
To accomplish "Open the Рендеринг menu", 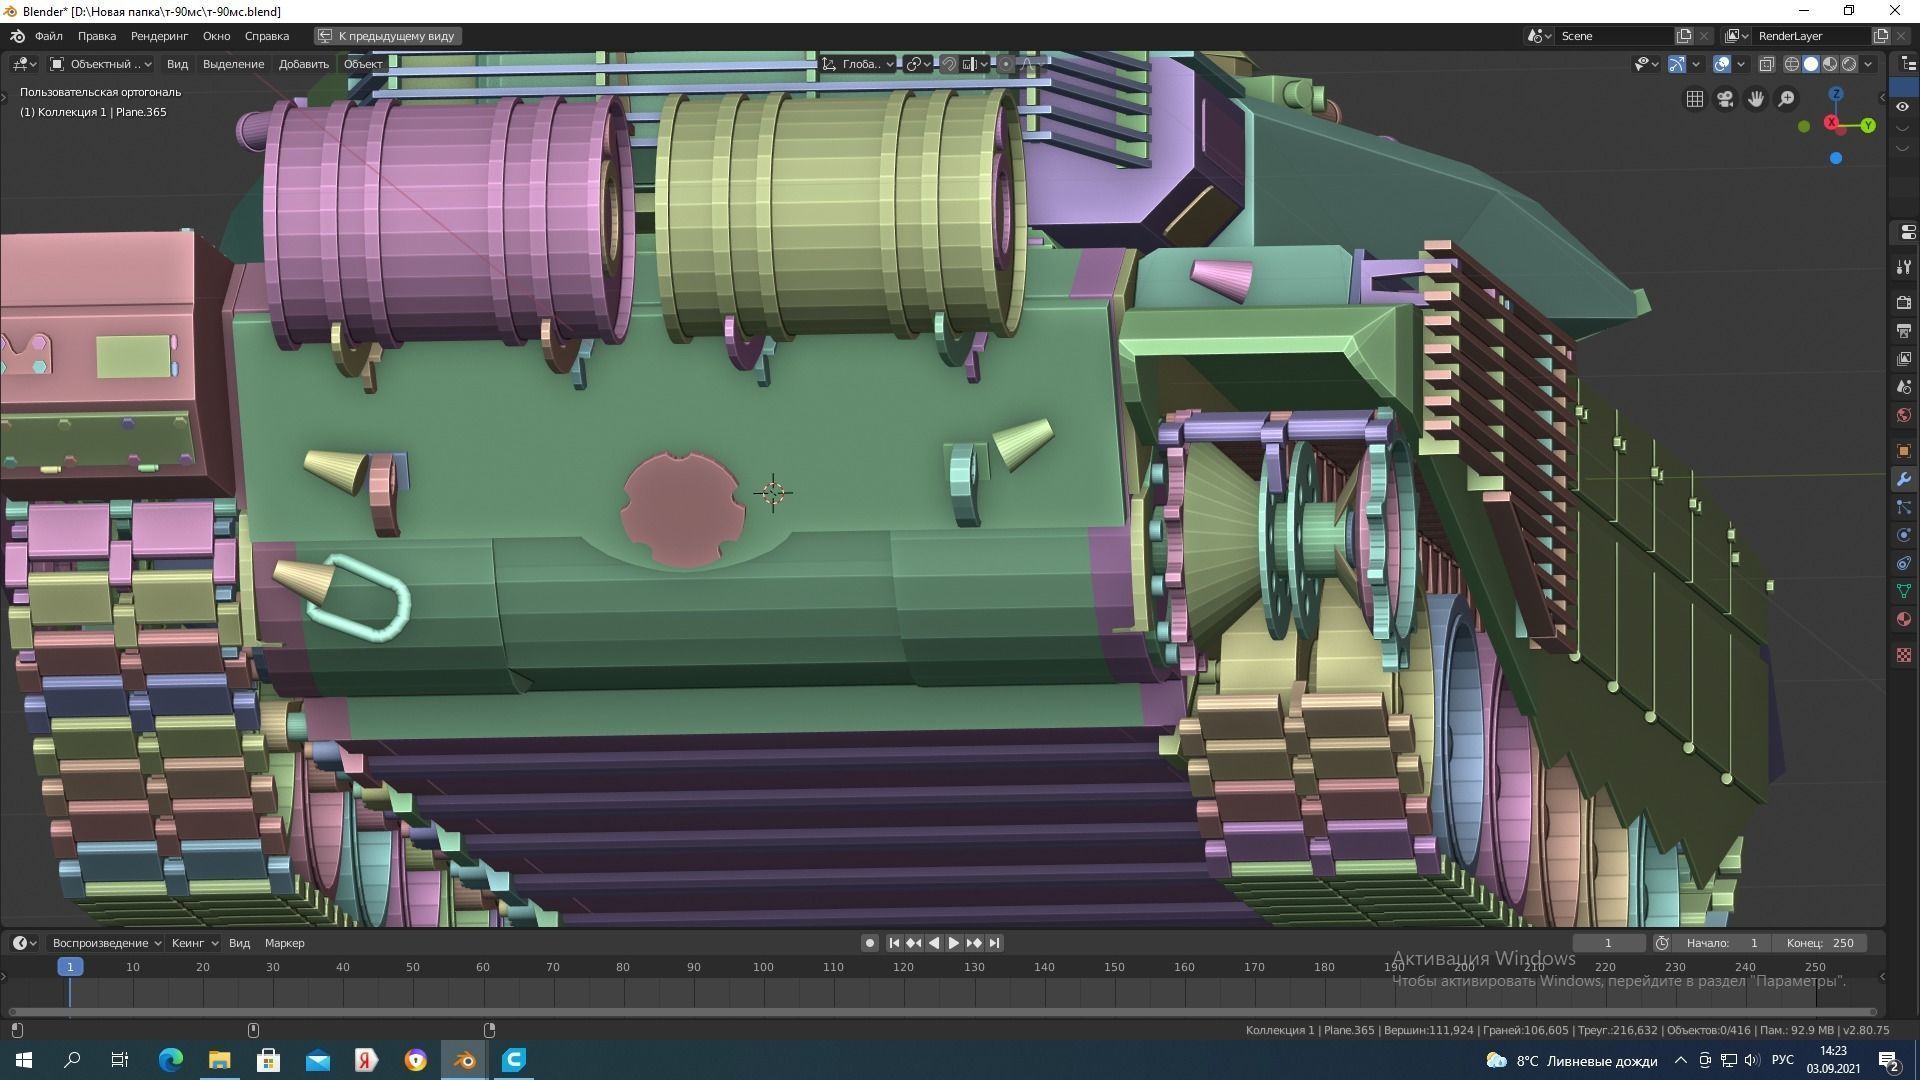I will 159,36.
